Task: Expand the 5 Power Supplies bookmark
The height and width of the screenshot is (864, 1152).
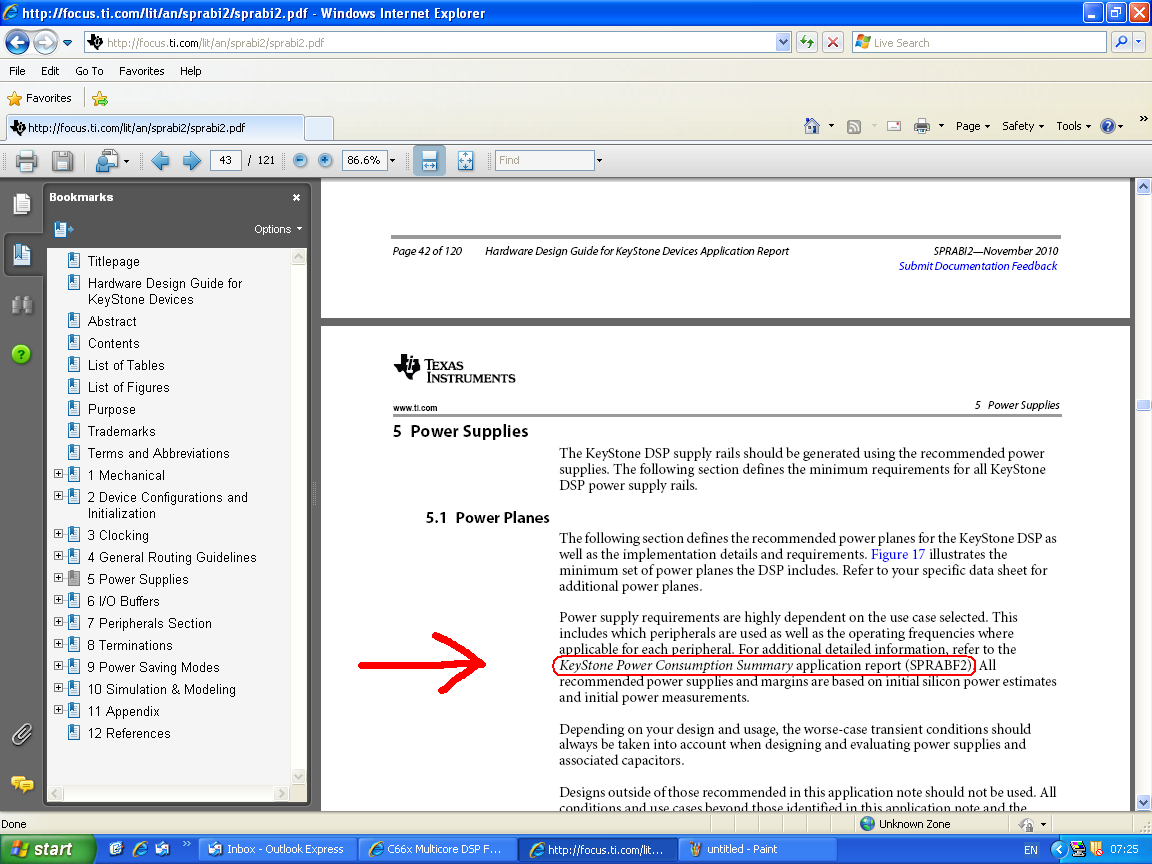Action: [59, 578]
